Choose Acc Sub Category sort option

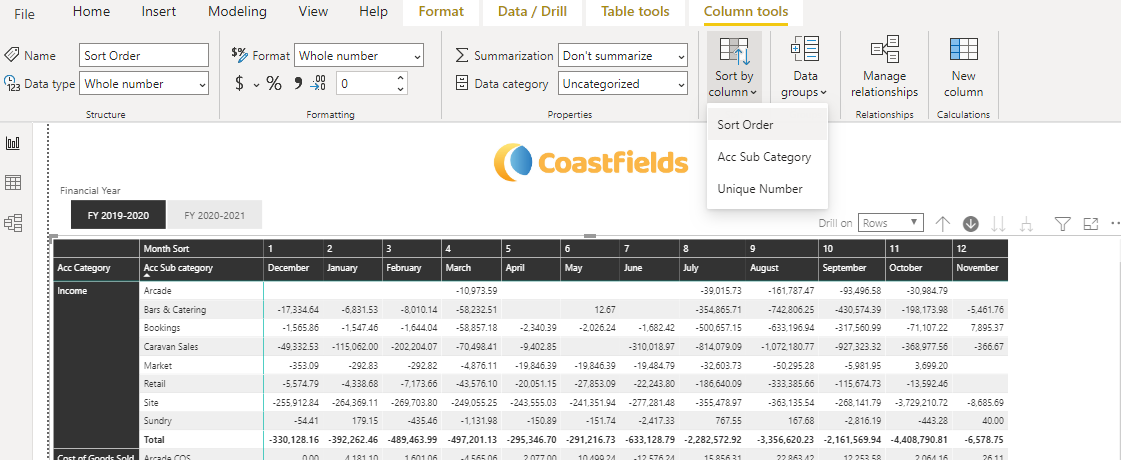pos(767,157)
